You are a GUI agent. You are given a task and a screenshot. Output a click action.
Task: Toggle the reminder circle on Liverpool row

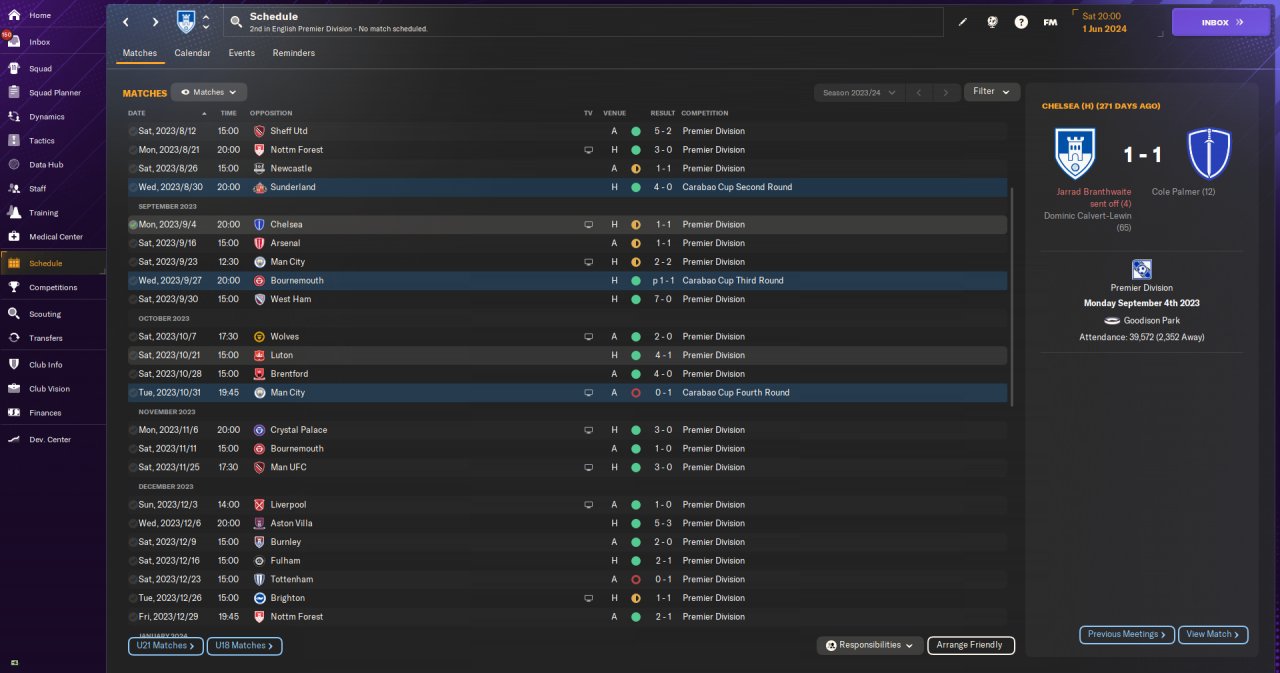tap(133, 505)
